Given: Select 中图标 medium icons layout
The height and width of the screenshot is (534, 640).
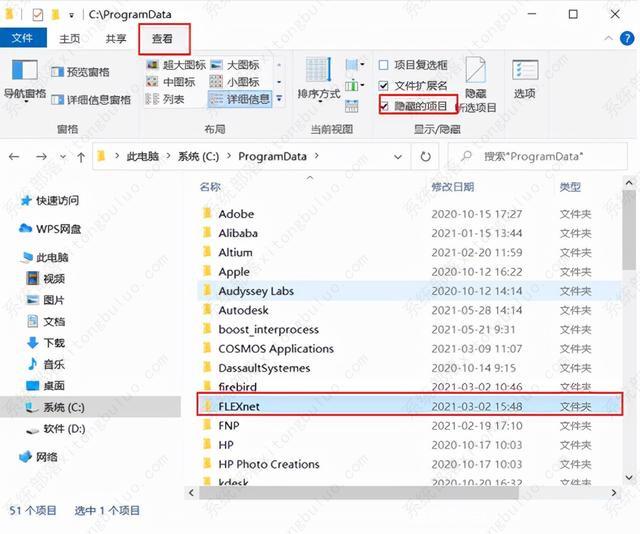Looking at the screenshot, I should pos(171,82).
